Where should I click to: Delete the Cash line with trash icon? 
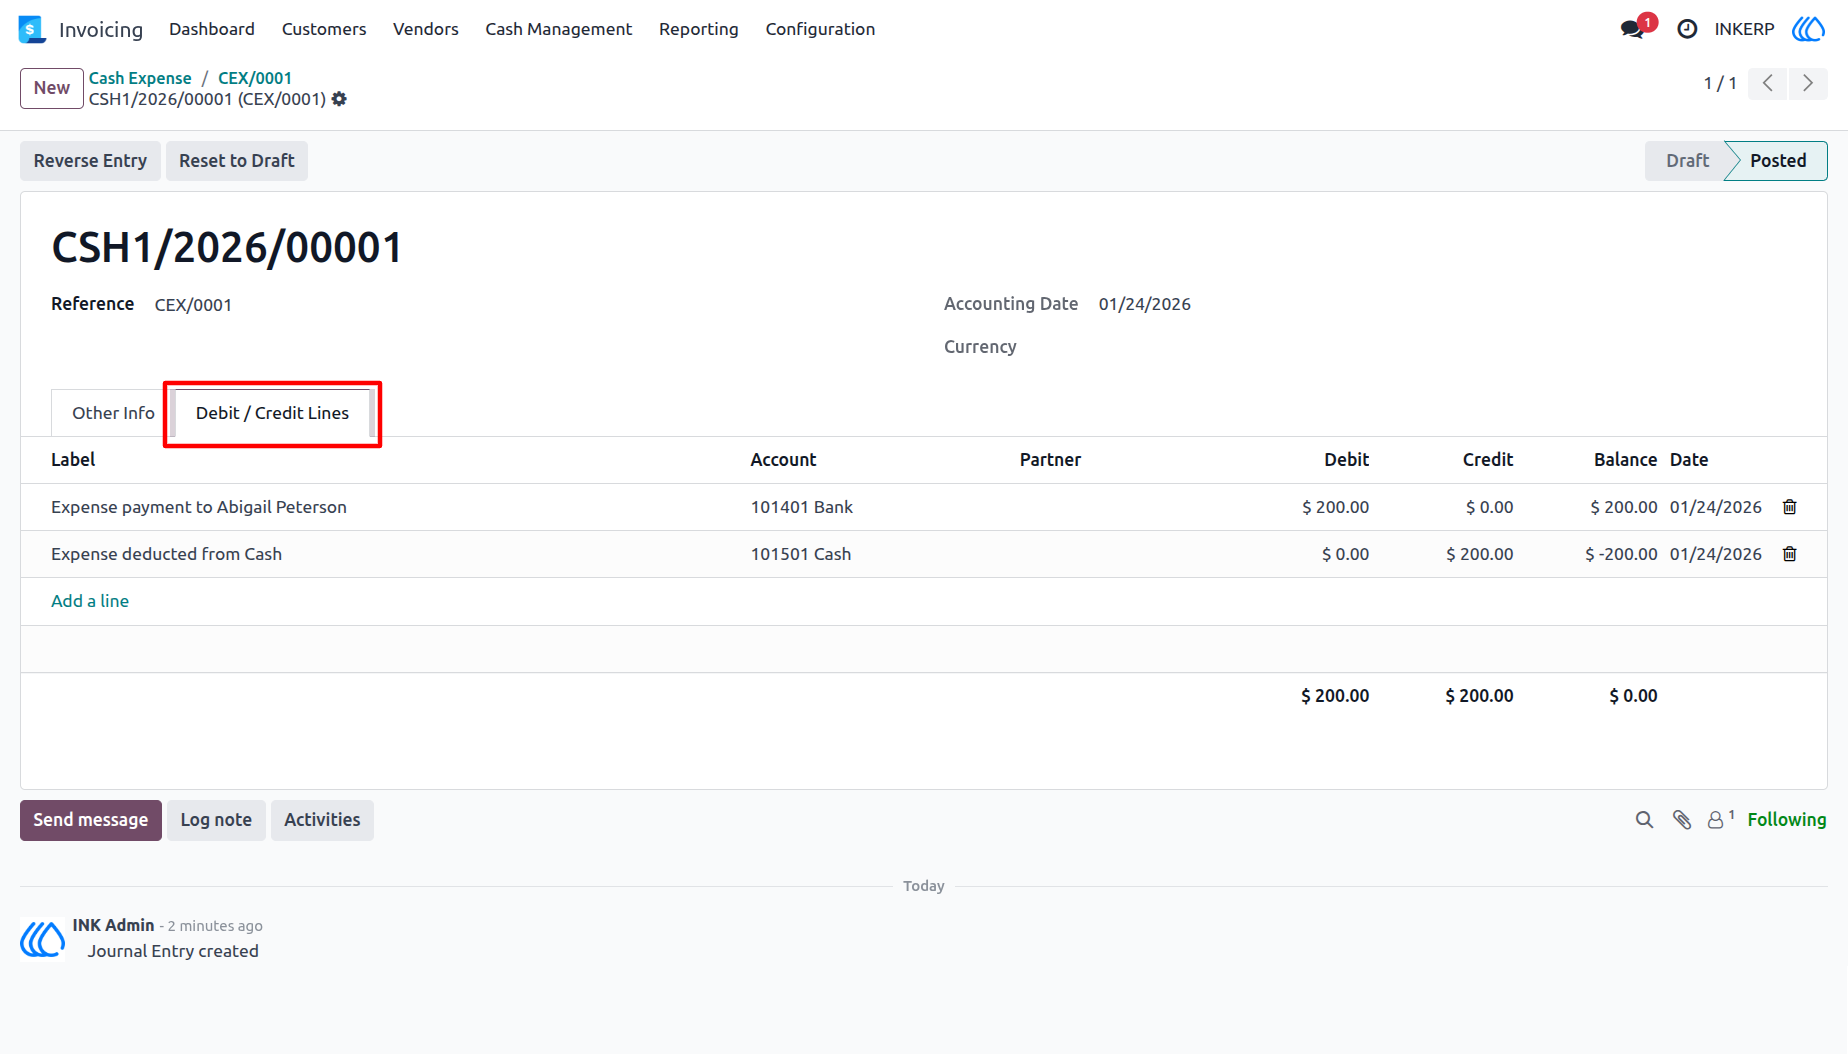pyautogui.click(x=1790, y=554)
